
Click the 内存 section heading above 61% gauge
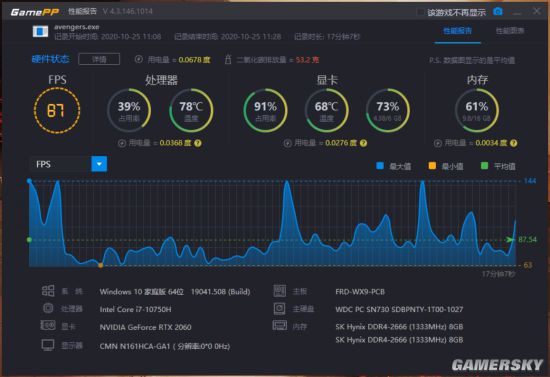point(477,80)
